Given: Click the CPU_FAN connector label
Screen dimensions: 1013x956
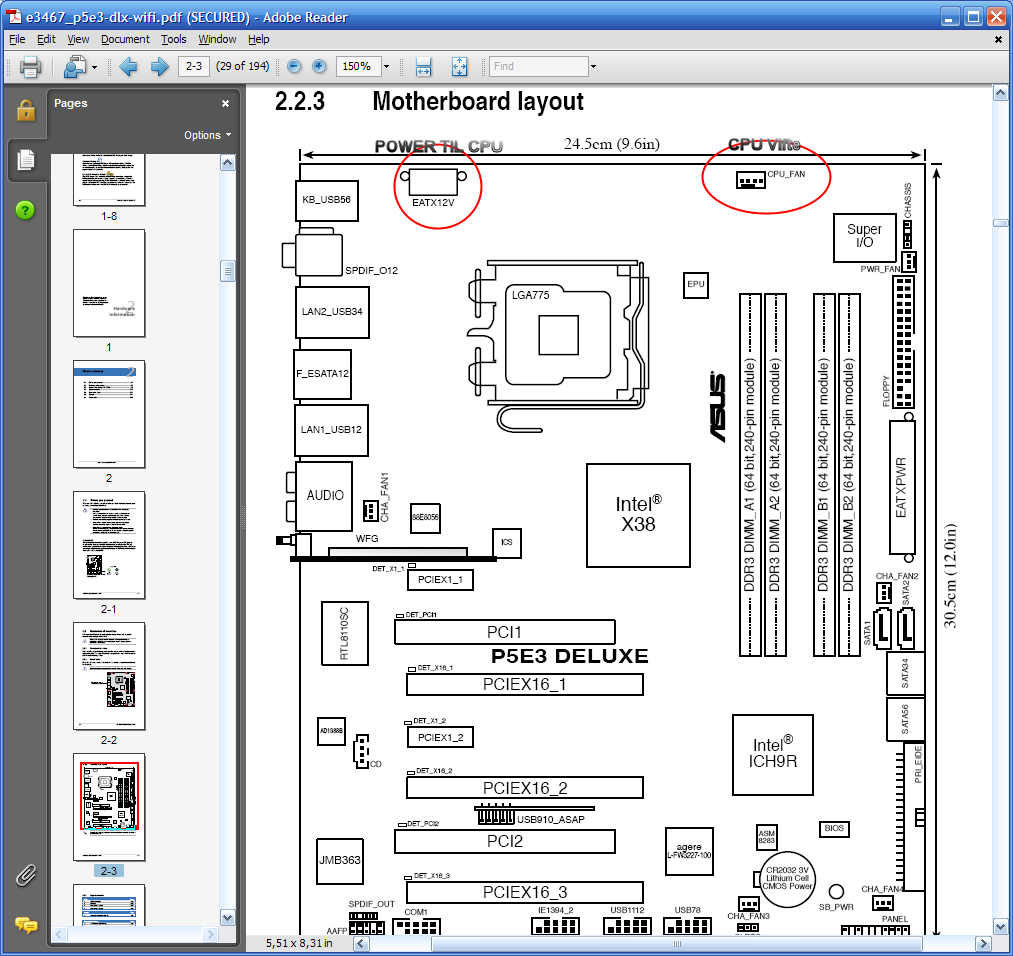Looking at the screenshot, I should point(786,174).
